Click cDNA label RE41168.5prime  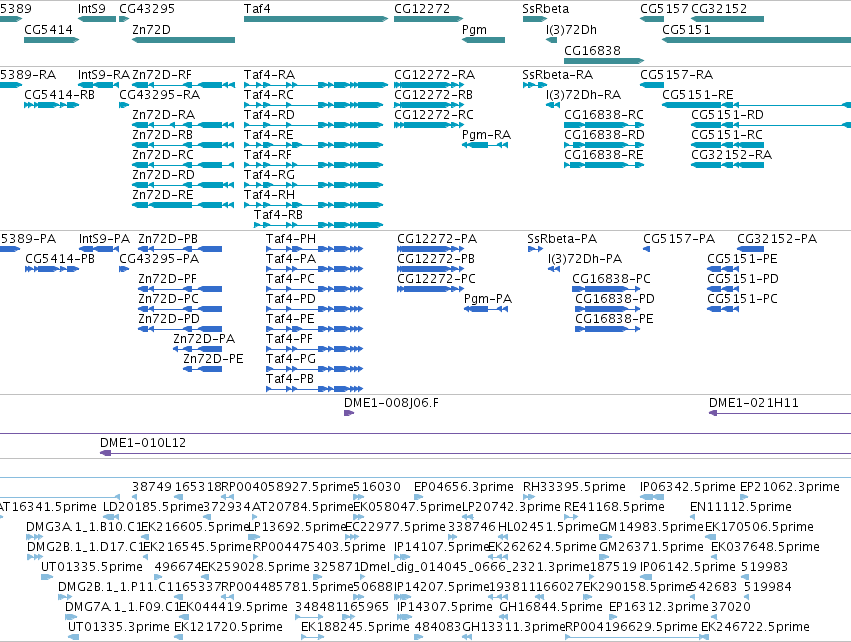click(614, 507)
